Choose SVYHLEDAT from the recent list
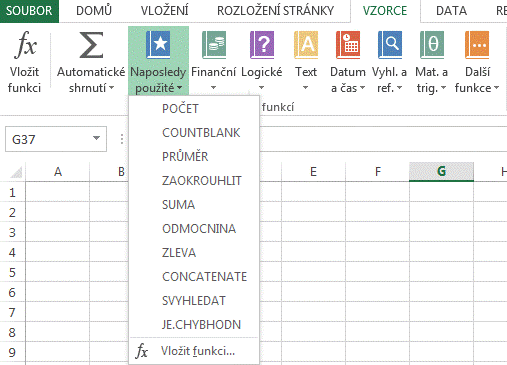Screen dimensions: 507x365 pos(194,301)
